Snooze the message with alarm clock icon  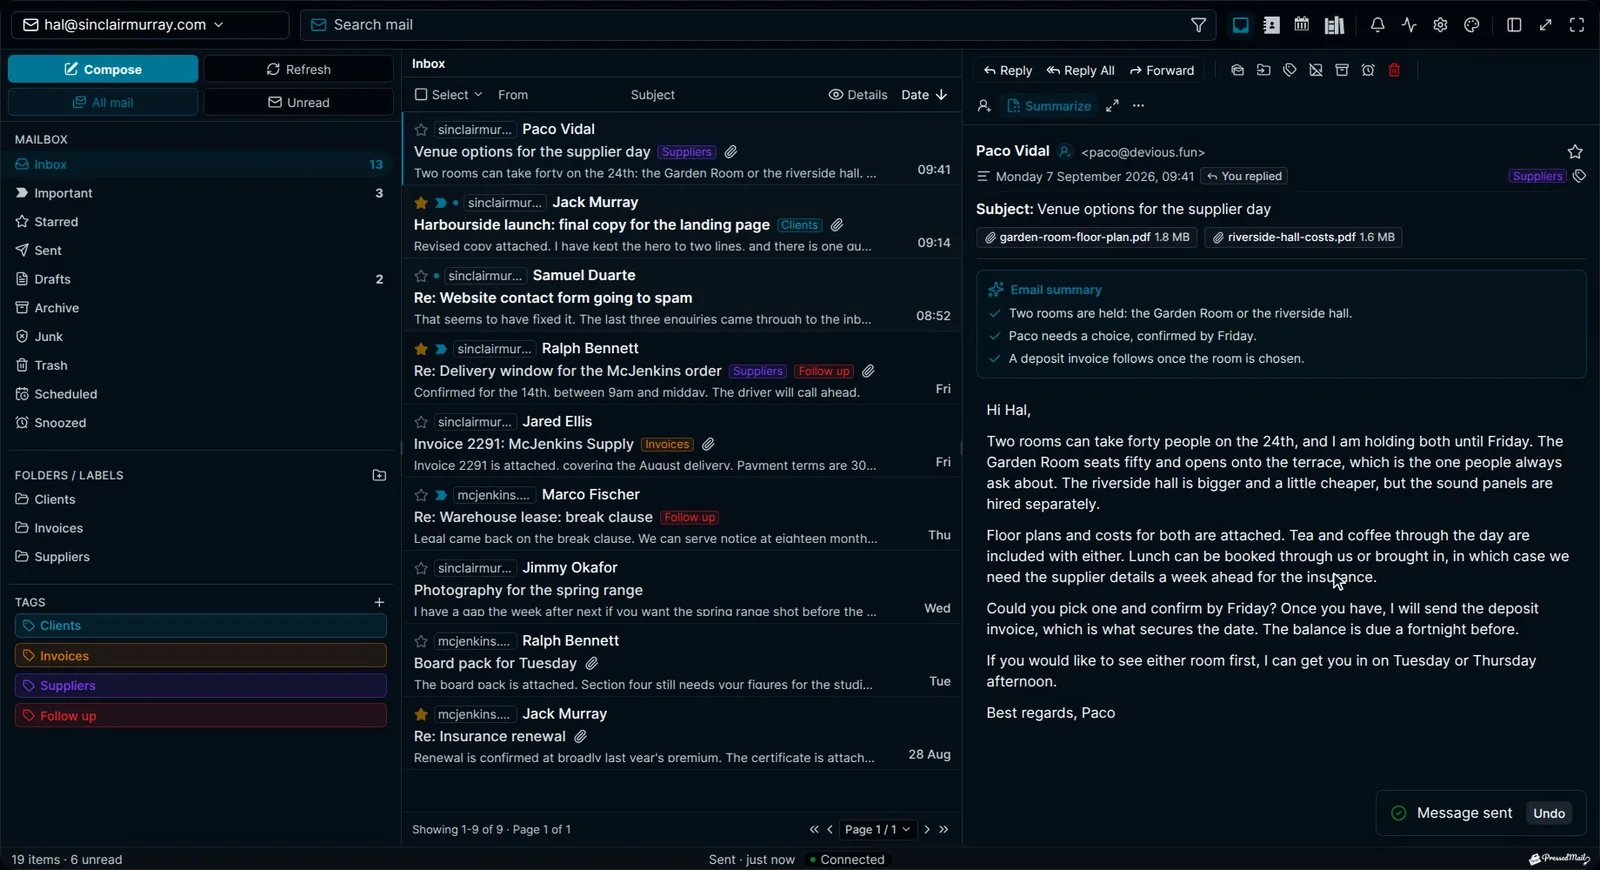[1368, 70]
